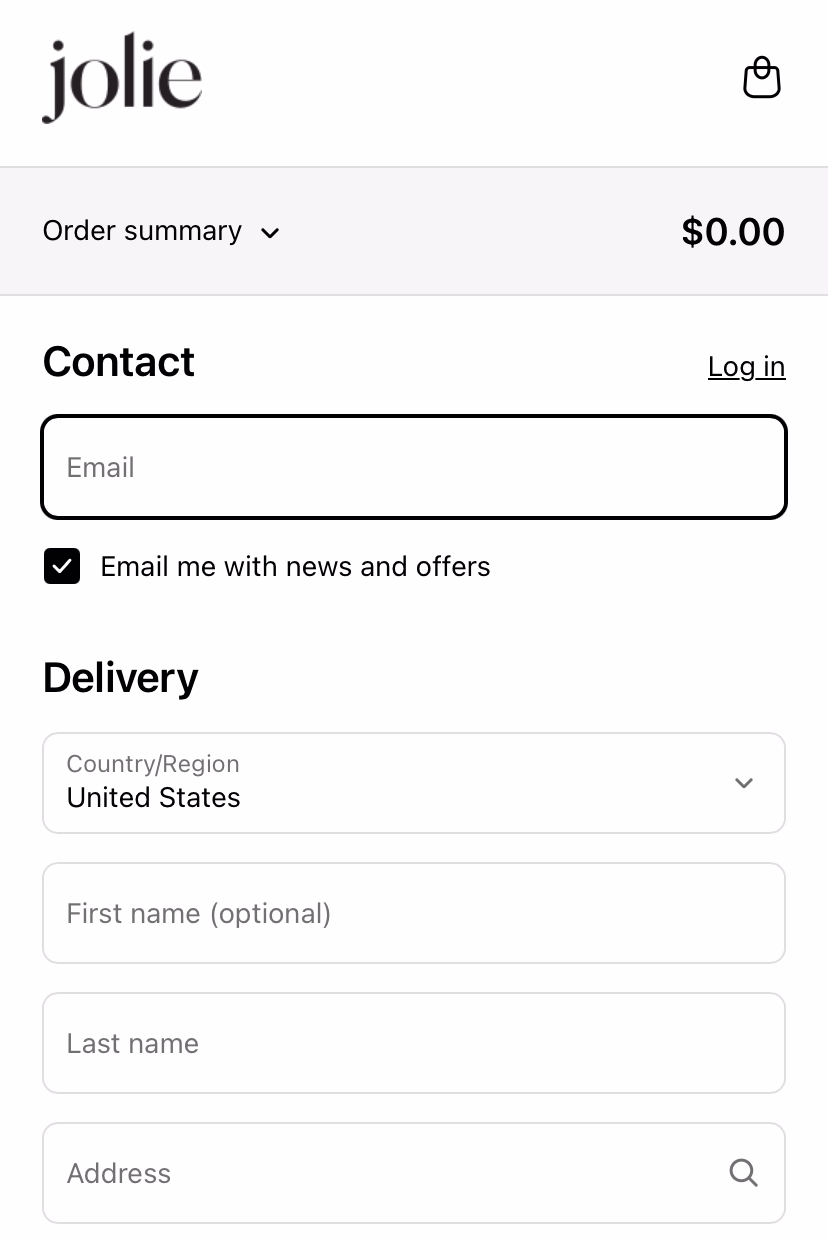
Task: Uncheck the news and offers checkbox
Action: pos(62,566)
